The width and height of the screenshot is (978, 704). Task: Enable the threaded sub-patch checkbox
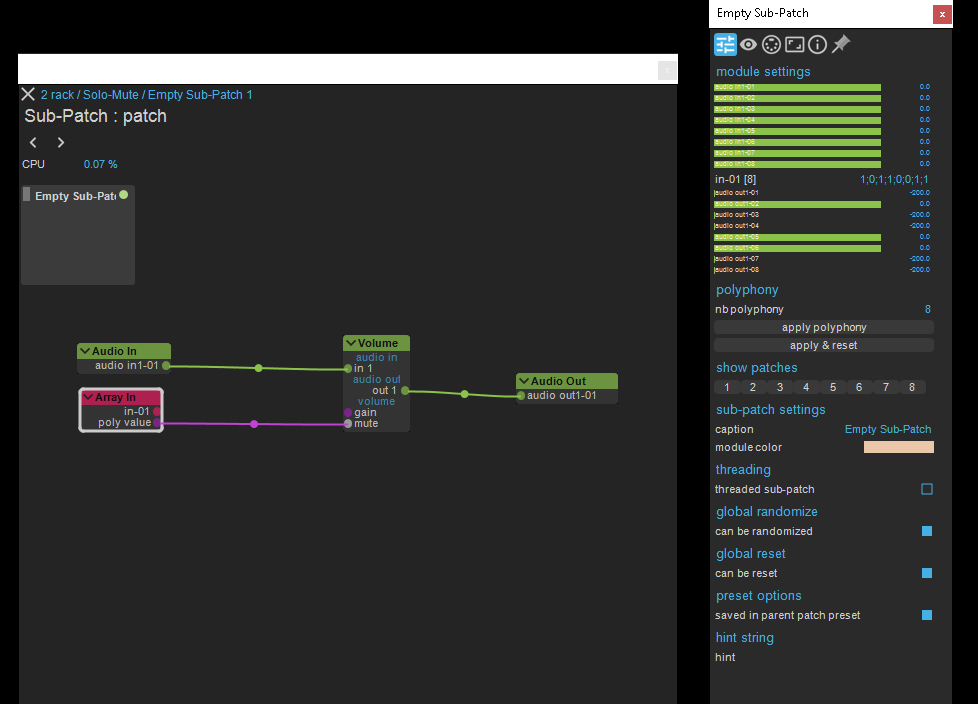coord(927,489)
